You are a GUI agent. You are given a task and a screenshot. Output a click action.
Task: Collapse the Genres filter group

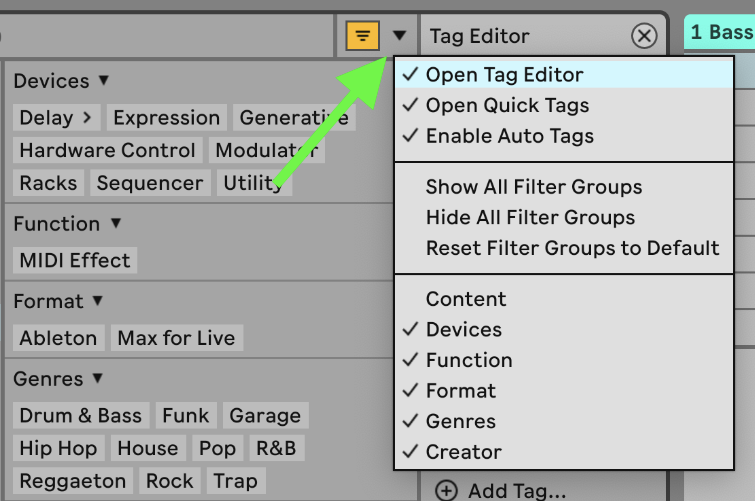pos(97,379)
